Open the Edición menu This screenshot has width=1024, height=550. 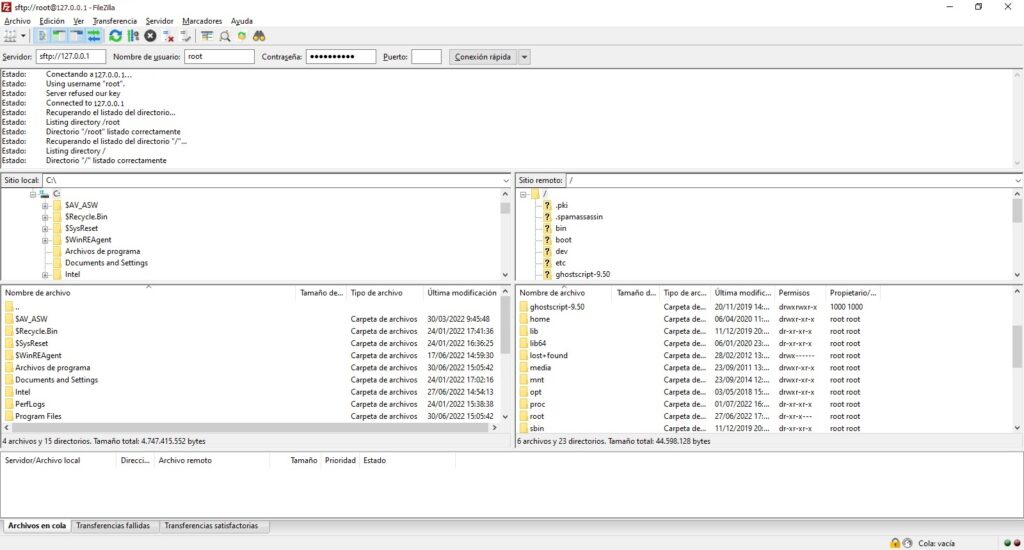[52, 21]
